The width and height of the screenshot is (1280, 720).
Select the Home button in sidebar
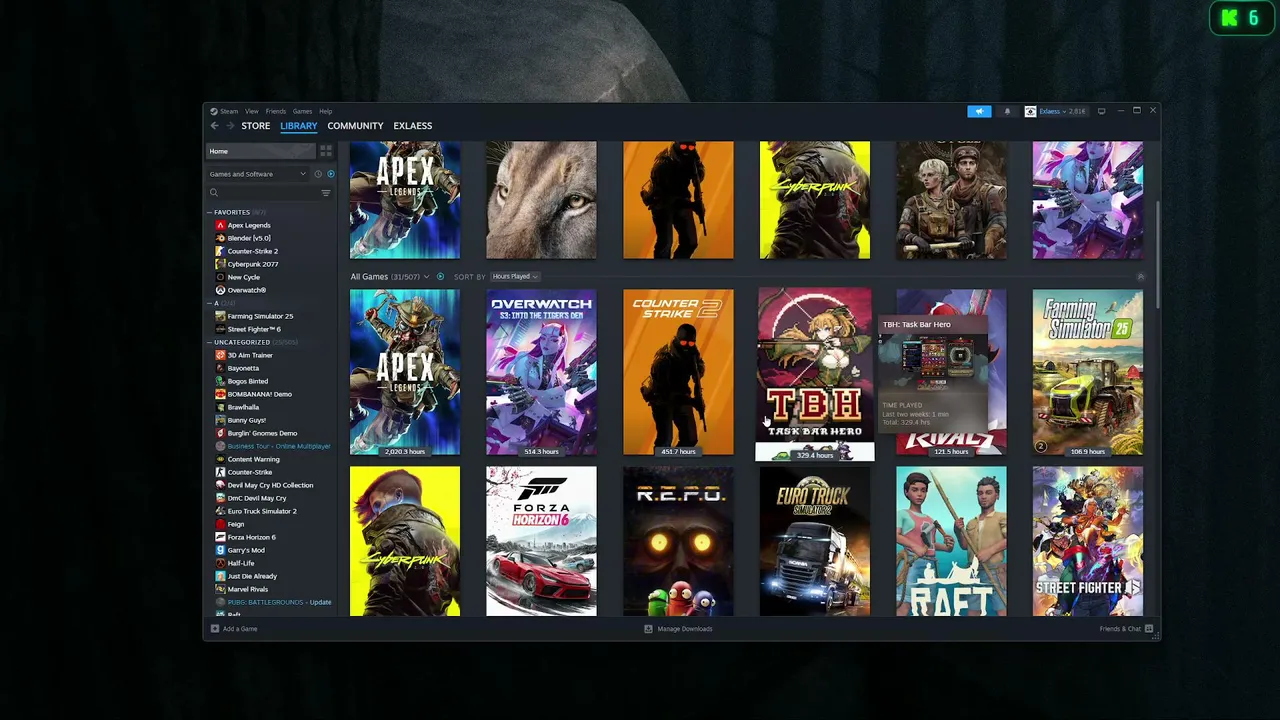[x=261, y=151]
